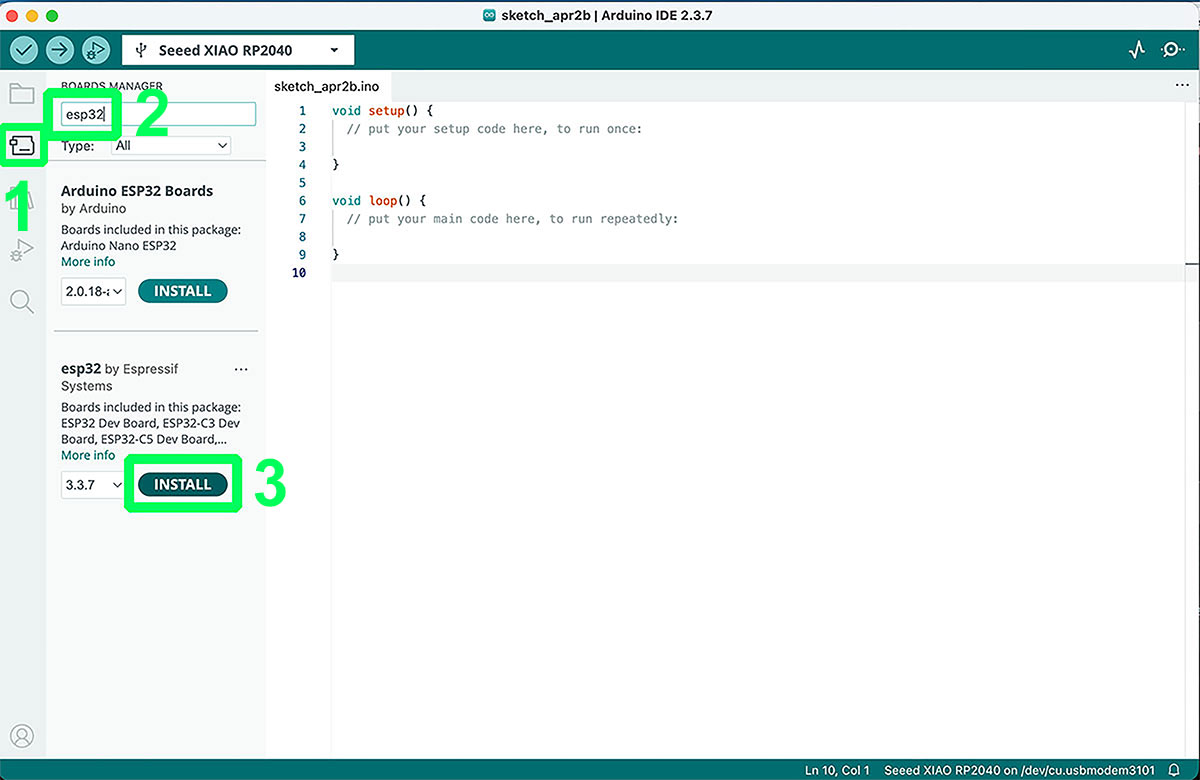This screenshot has width=1200, height=780.
Task: Open the Sketchbook folder sidebar icon
Action: pos(22,95)
